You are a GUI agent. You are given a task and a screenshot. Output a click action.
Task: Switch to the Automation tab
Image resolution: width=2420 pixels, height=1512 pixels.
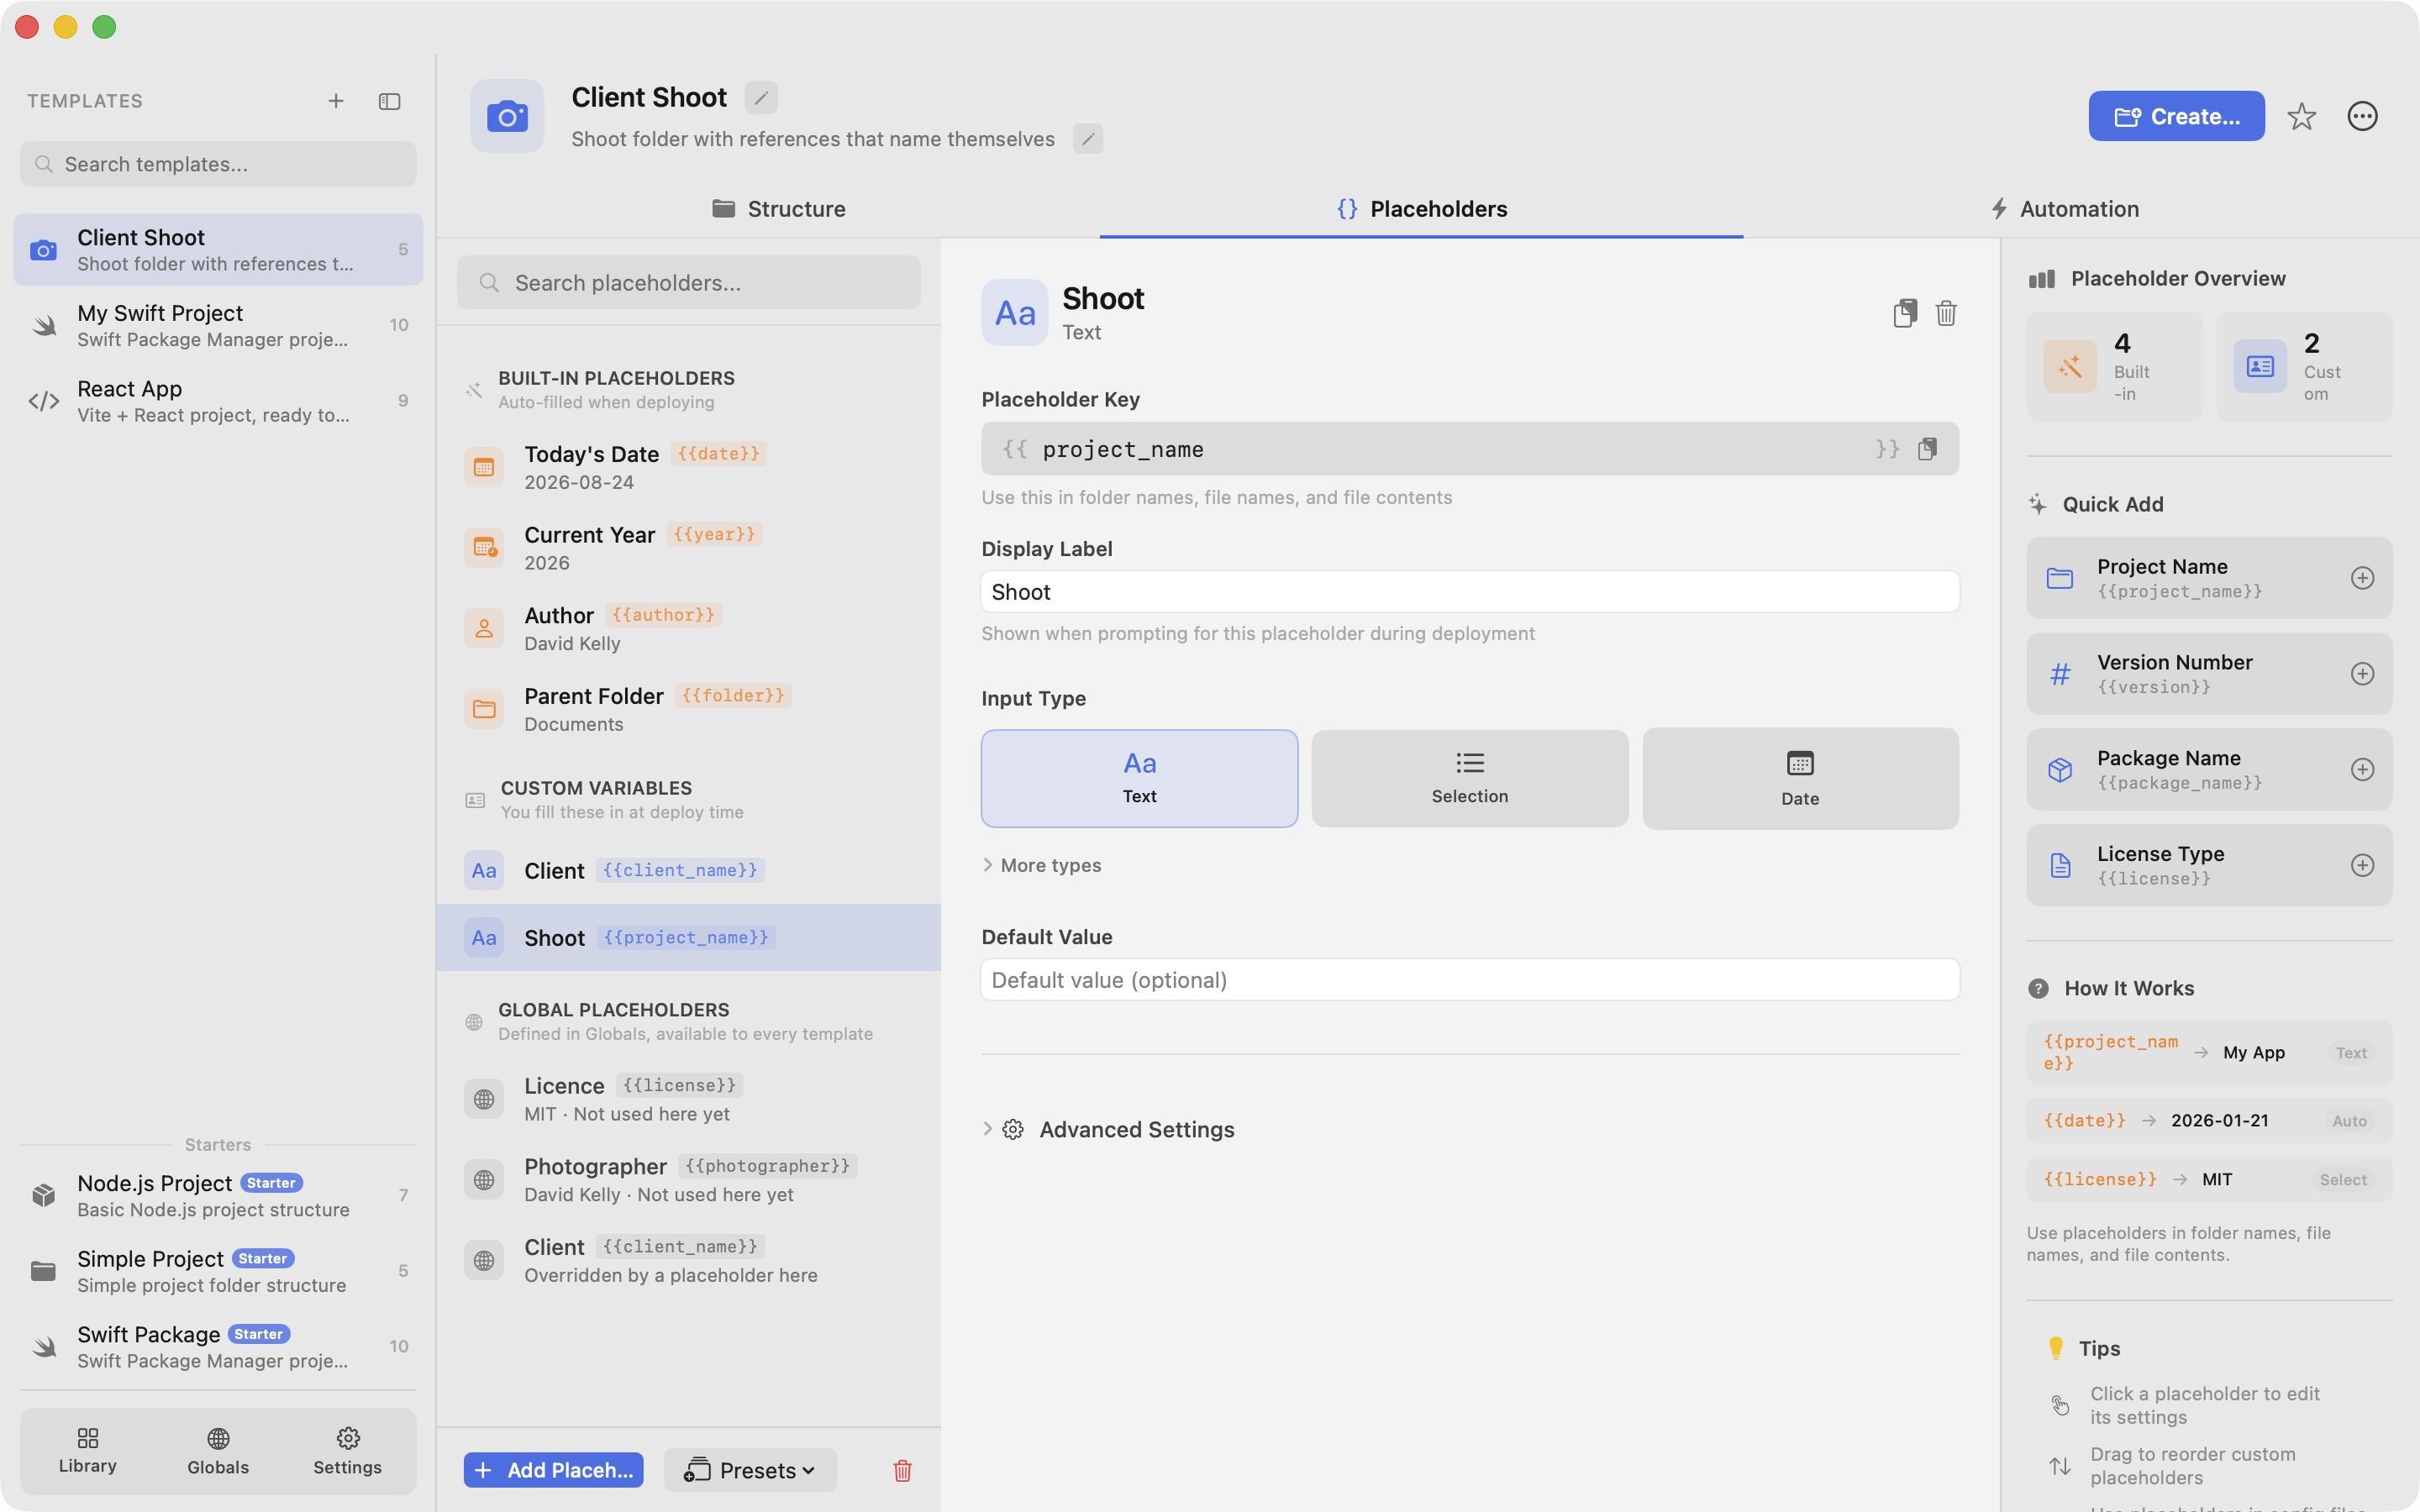point(2064,209)
